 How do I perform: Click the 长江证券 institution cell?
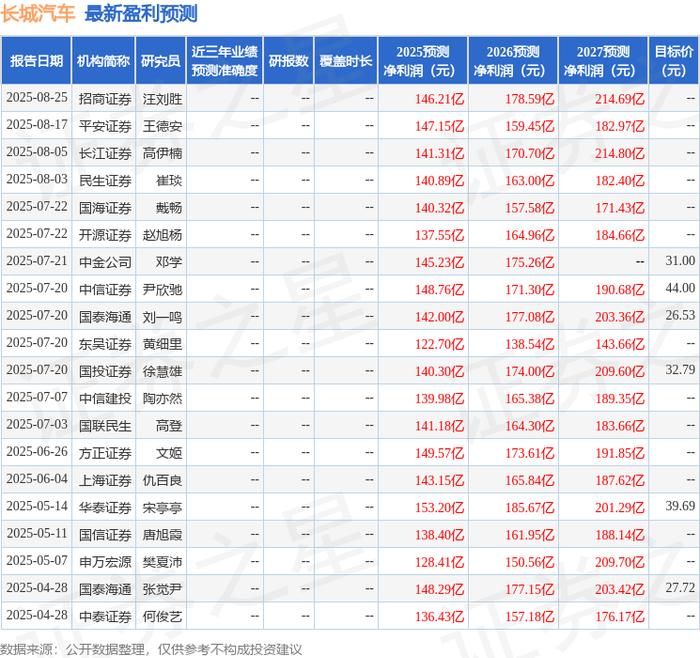pos(105,153)
